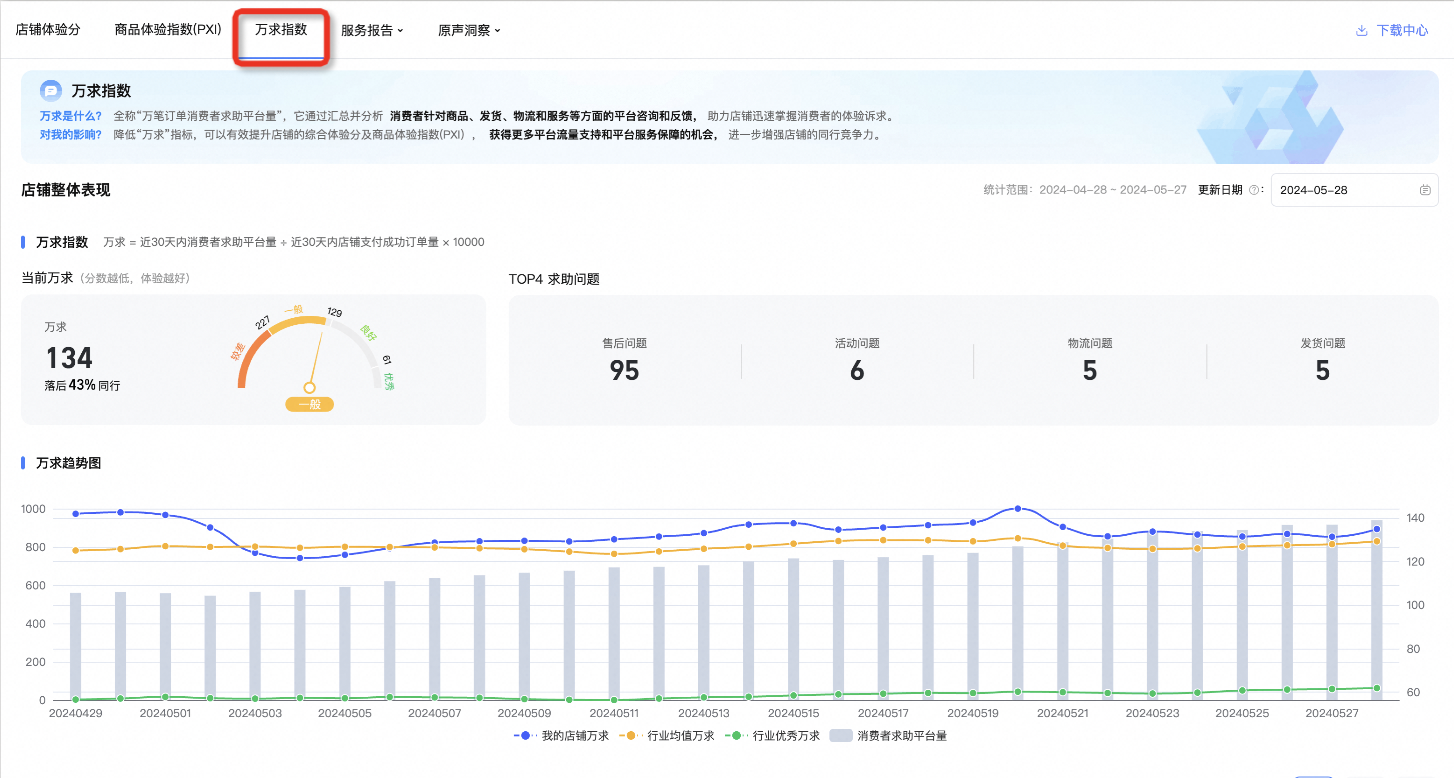Select the 万求指数 tab
This screenshot has height=778, width=1454.
coord(281,30)
